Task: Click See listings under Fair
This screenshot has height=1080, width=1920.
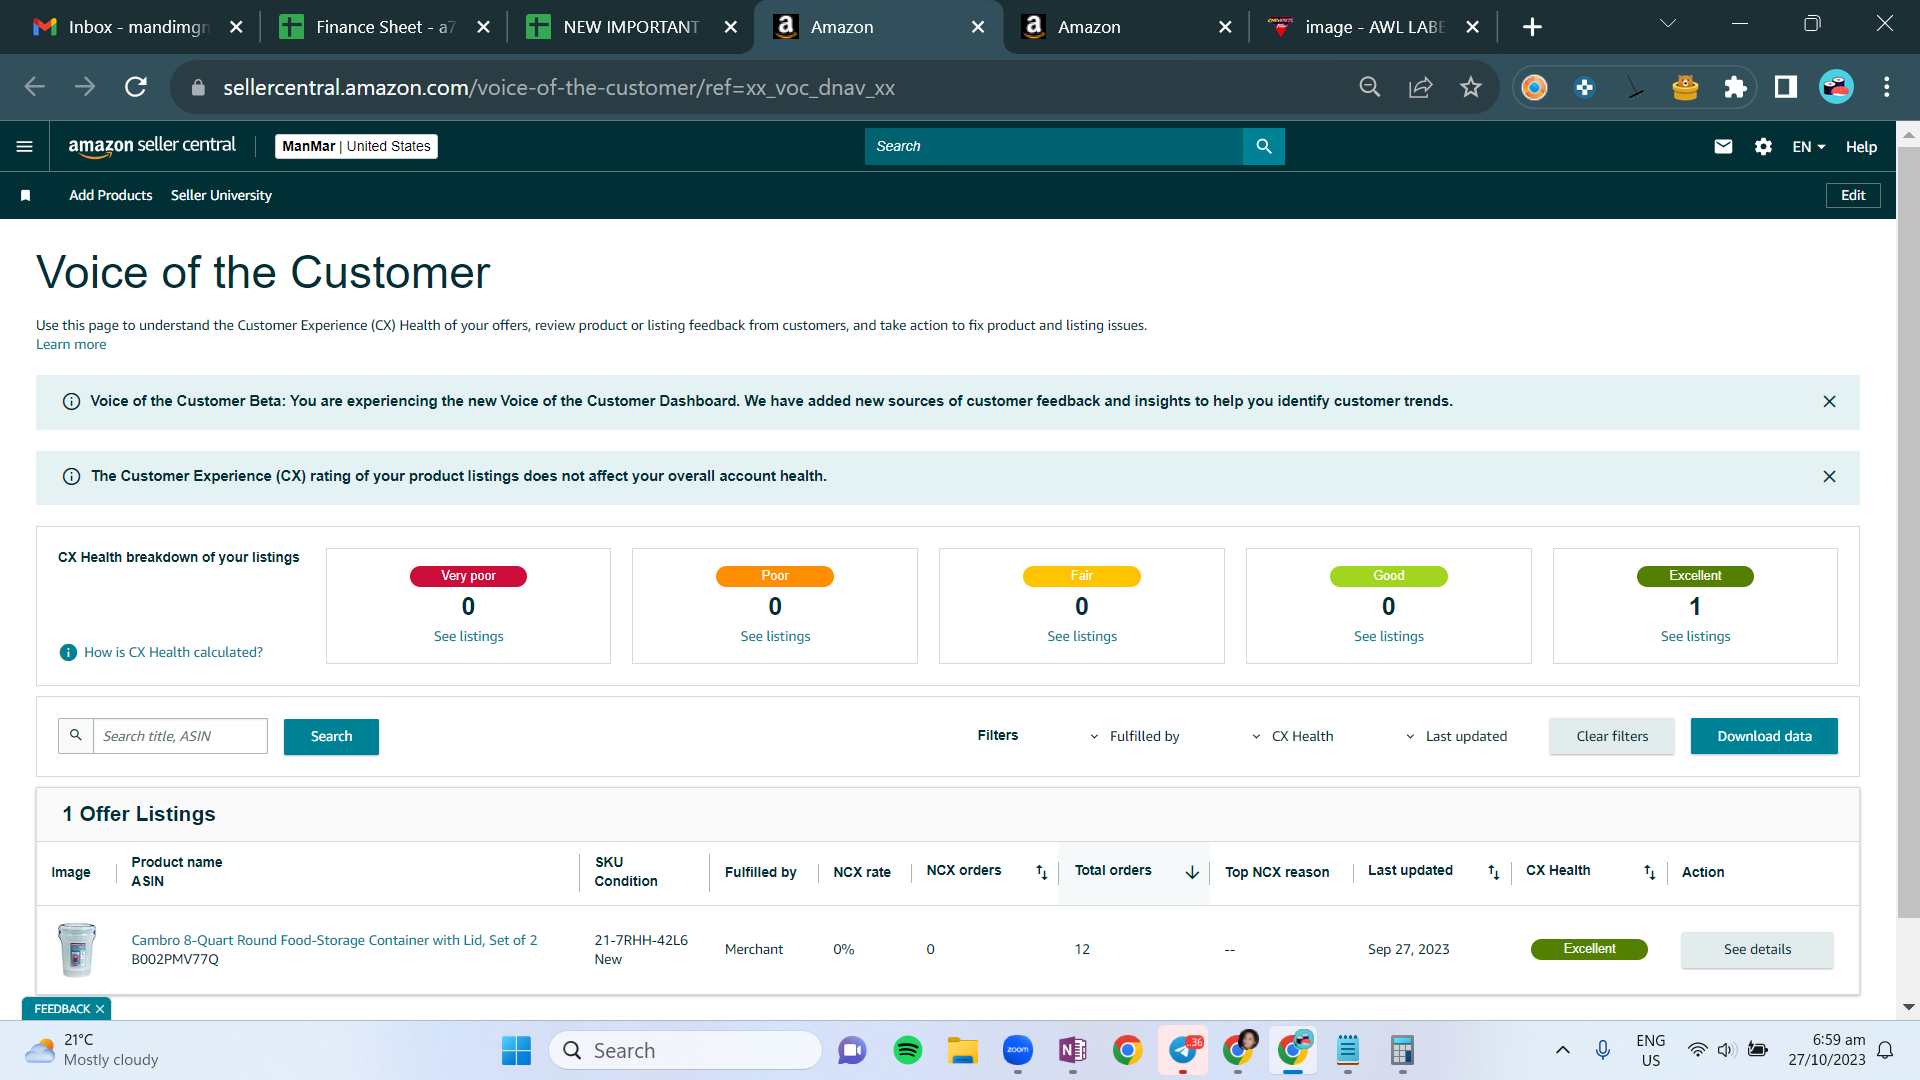Action: (x=1082, y=637)
